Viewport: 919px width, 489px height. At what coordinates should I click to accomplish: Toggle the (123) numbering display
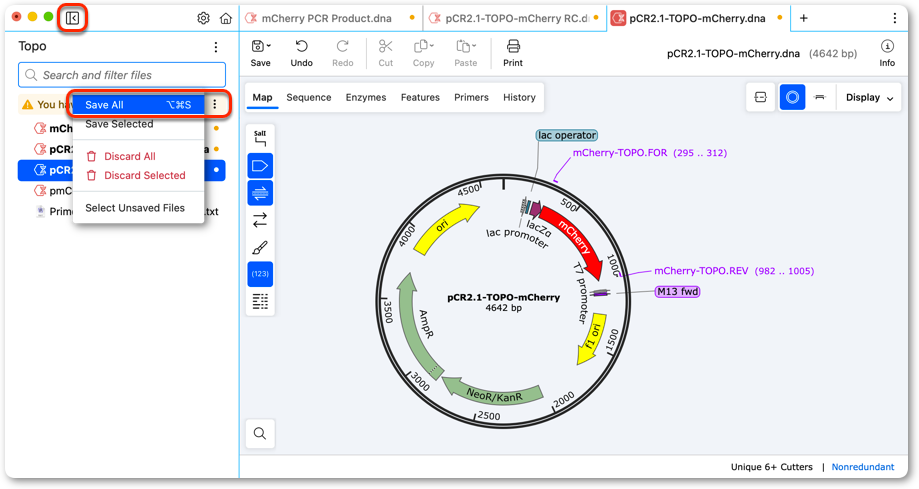point(260,274)
